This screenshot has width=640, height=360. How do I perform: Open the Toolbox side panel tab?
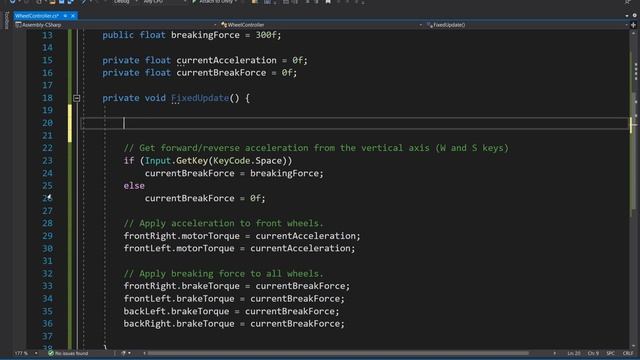(6, 20)
